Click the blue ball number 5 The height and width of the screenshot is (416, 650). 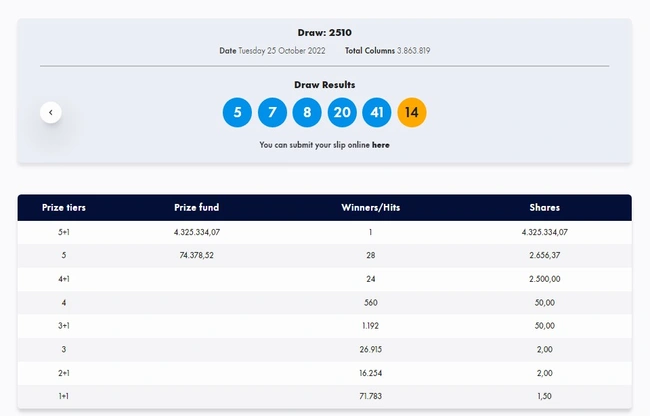pos(237,112)
